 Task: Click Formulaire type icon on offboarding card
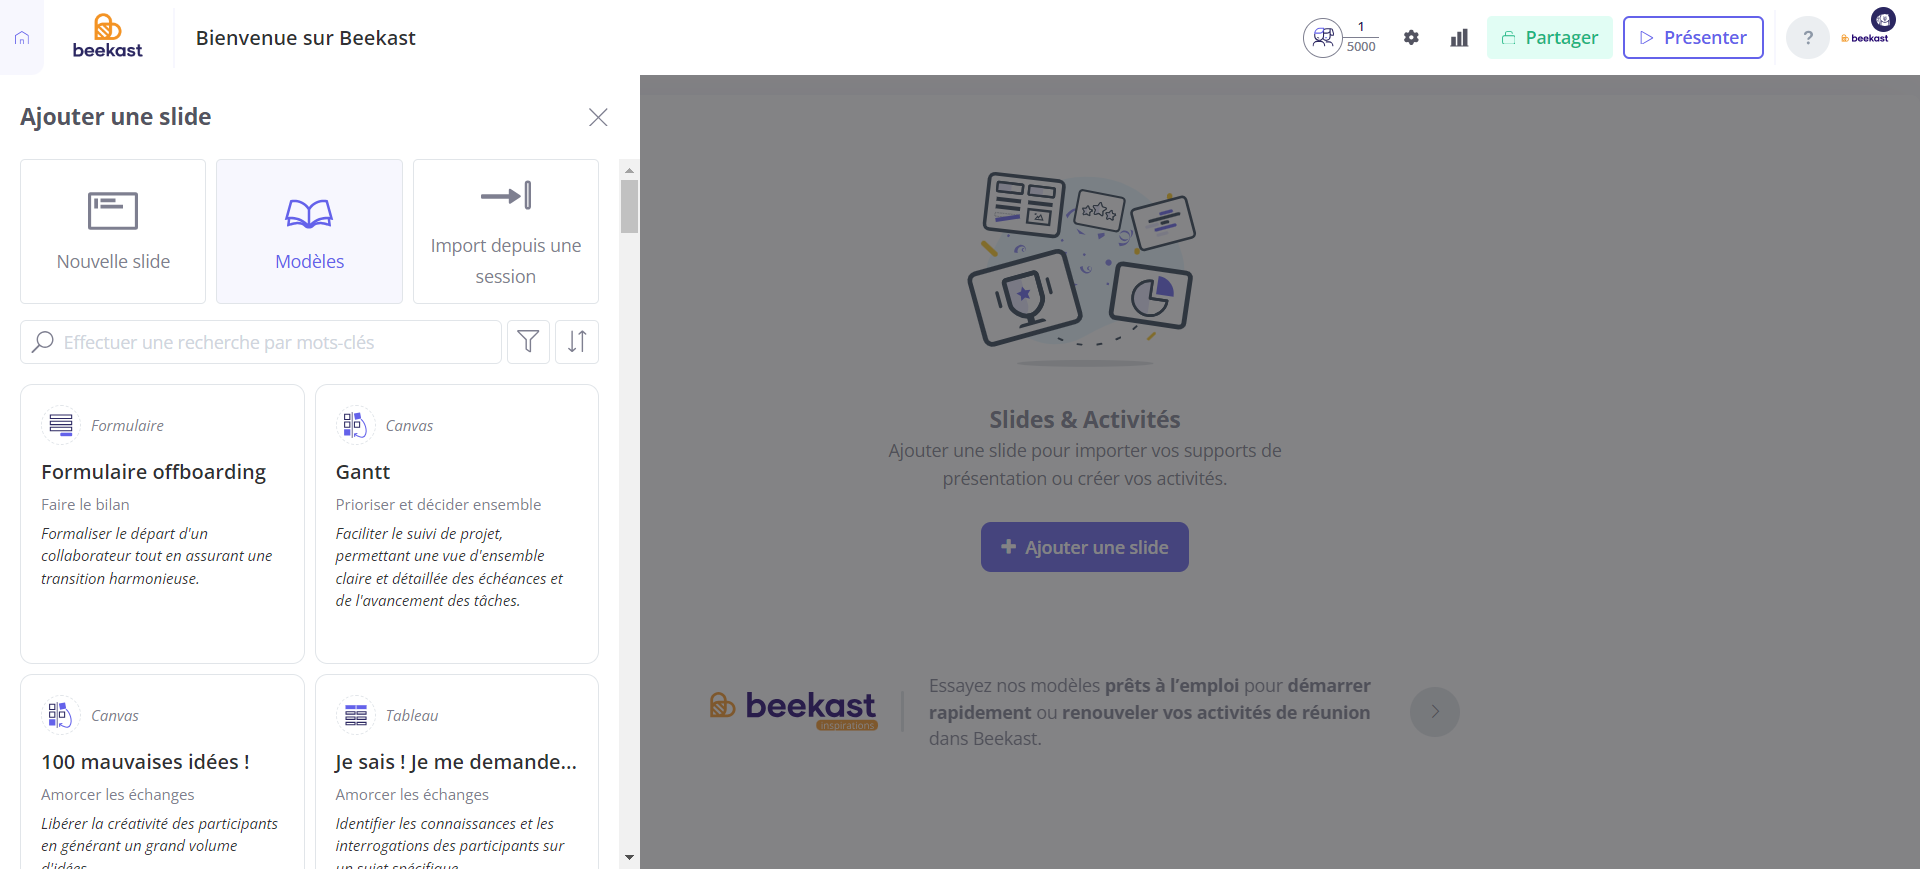(x=61, y=425)
